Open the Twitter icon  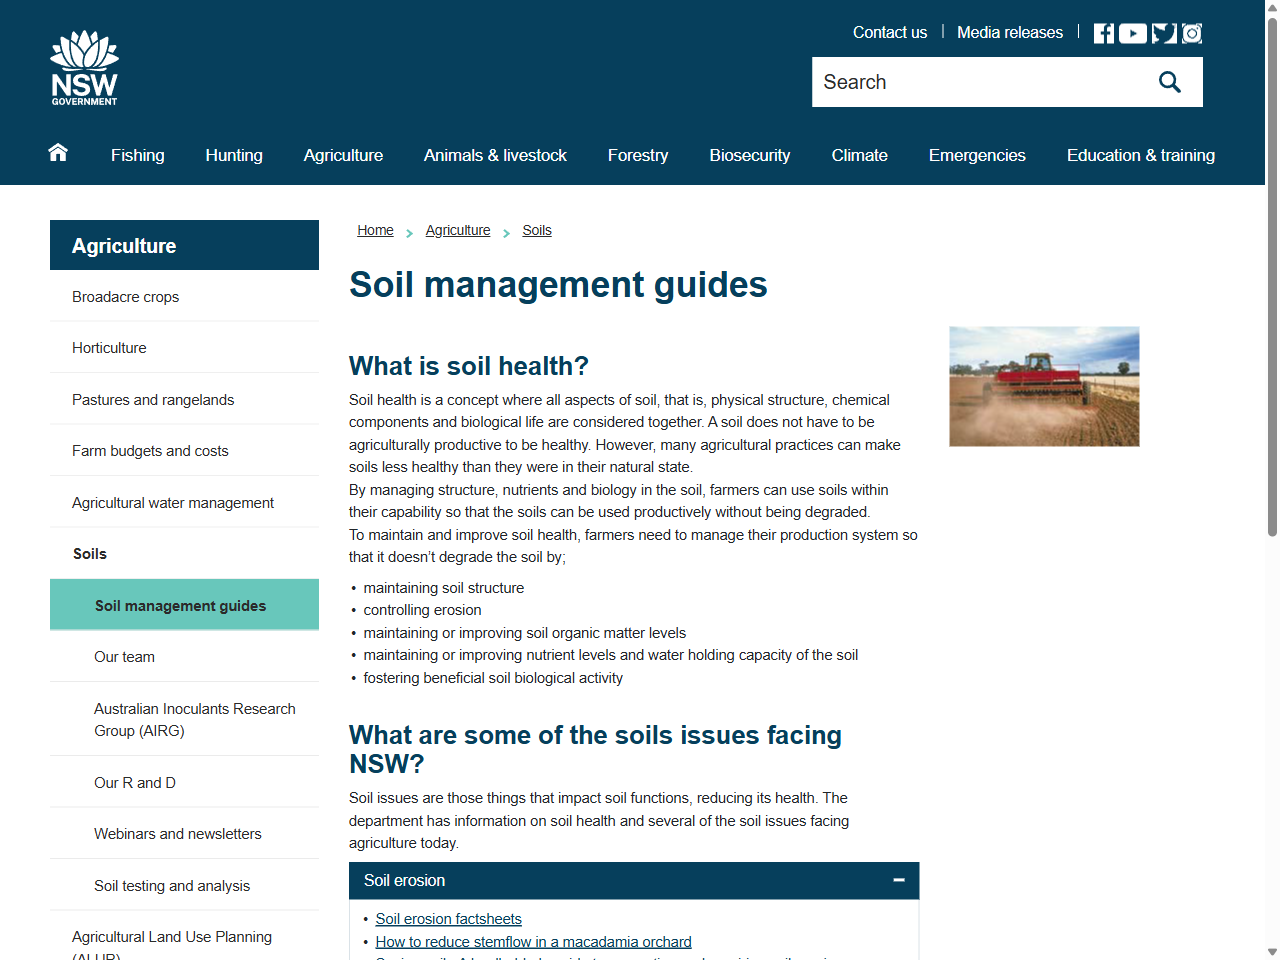(1162, 32)
